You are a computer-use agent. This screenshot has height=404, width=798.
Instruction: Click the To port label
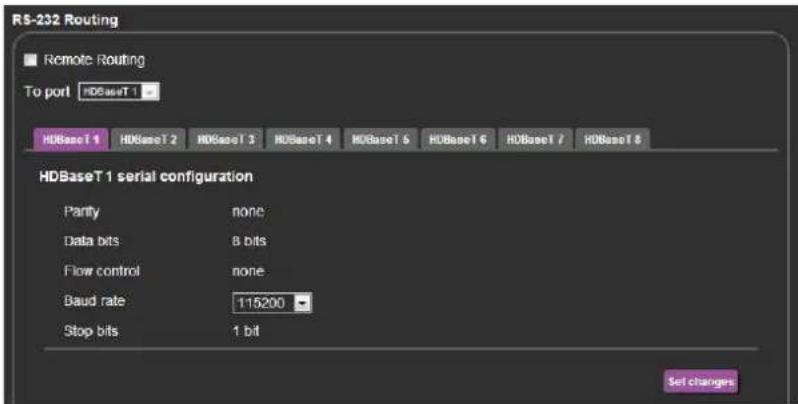click(47, 92)
